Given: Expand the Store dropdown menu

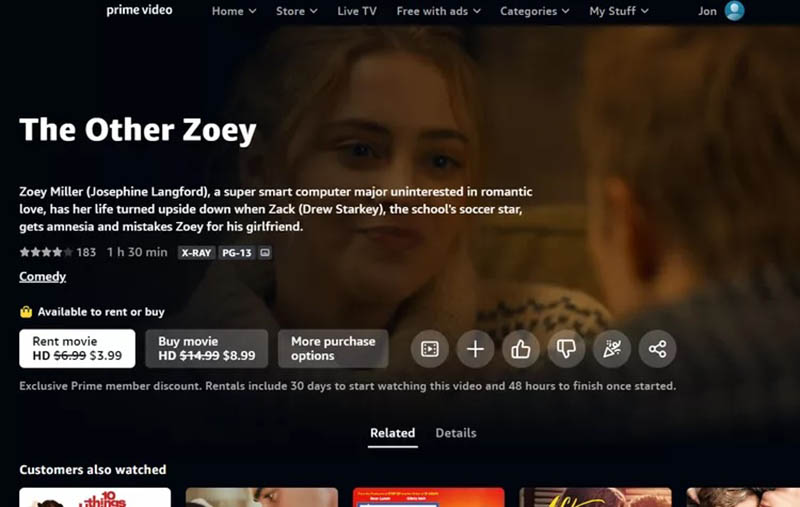Looking at the screenshot, I should (296, 11).
